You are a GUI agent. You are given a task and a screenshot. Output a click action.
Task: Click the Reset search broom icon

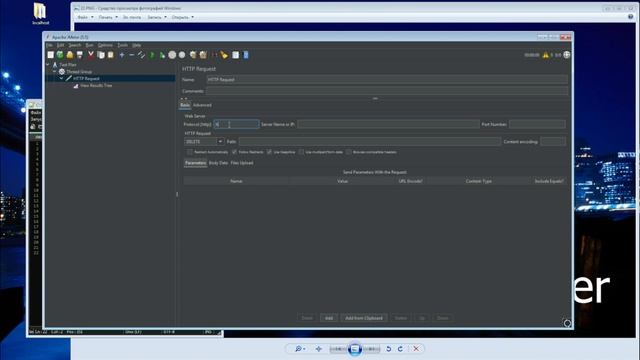(x=224, y=55)
